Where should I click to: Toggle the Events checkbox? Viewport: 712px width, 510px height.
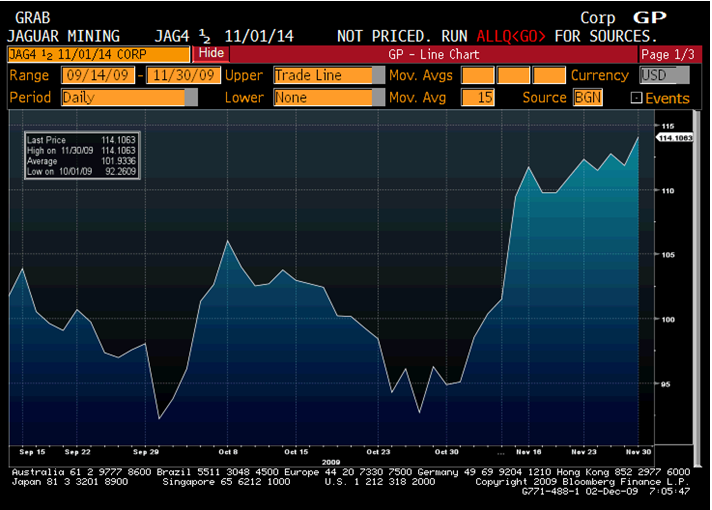(636, 98)
